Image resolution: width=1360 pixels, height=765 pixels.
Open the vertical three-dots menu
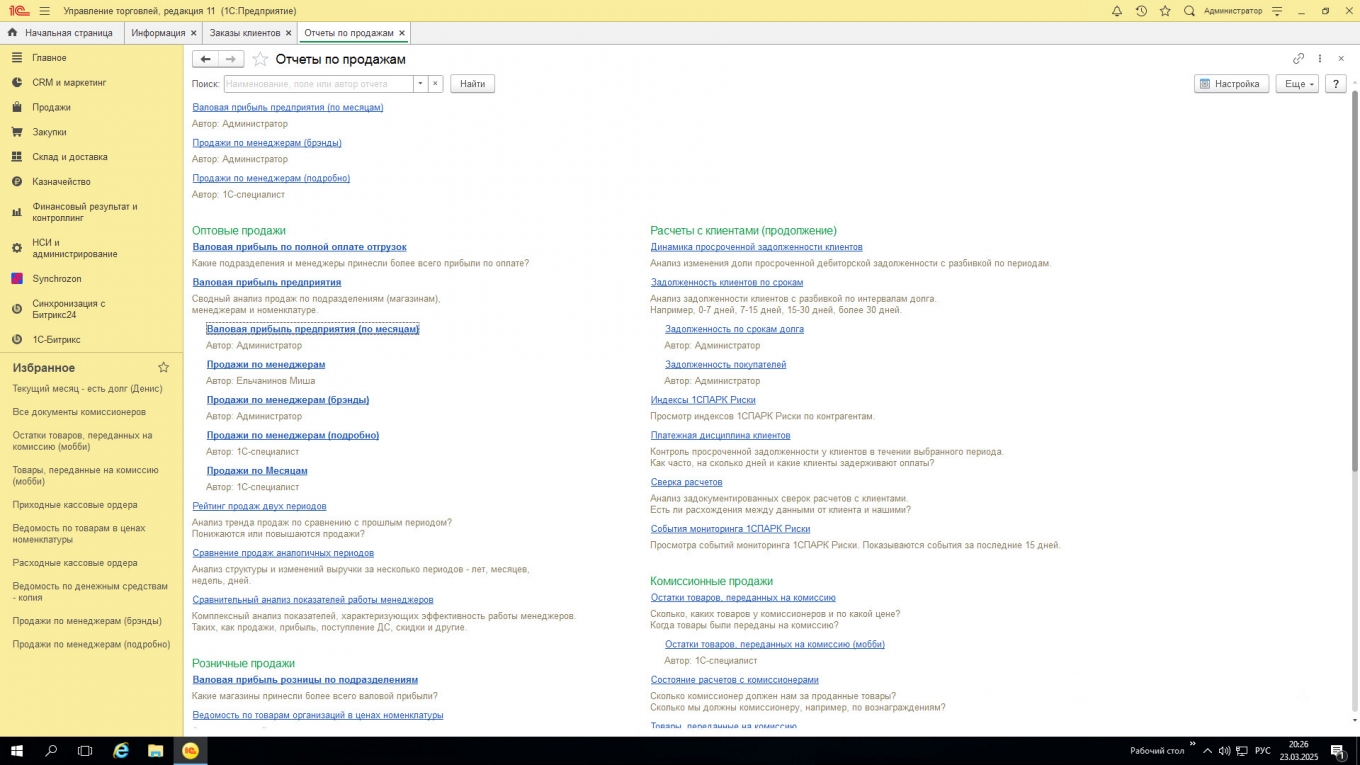tap(1320, 59)
